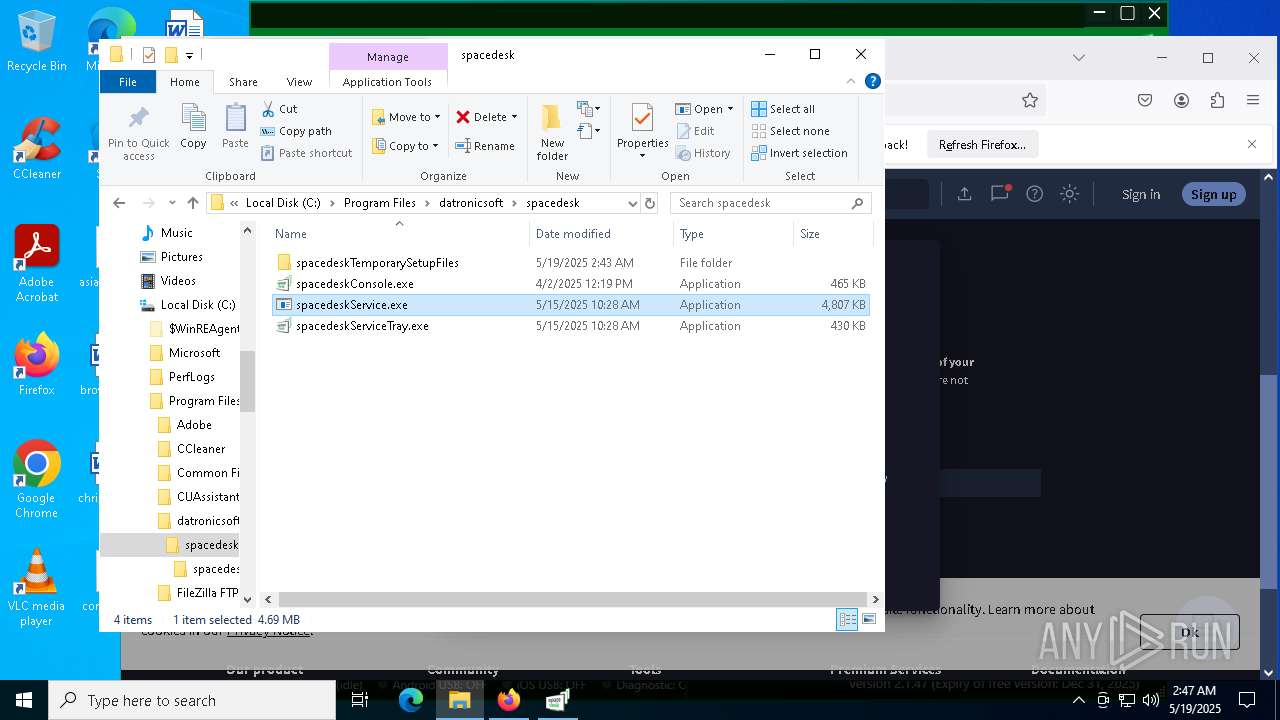Select Pictures in navigation pane
Screen dimensions: 1280x720
point(181,257)
